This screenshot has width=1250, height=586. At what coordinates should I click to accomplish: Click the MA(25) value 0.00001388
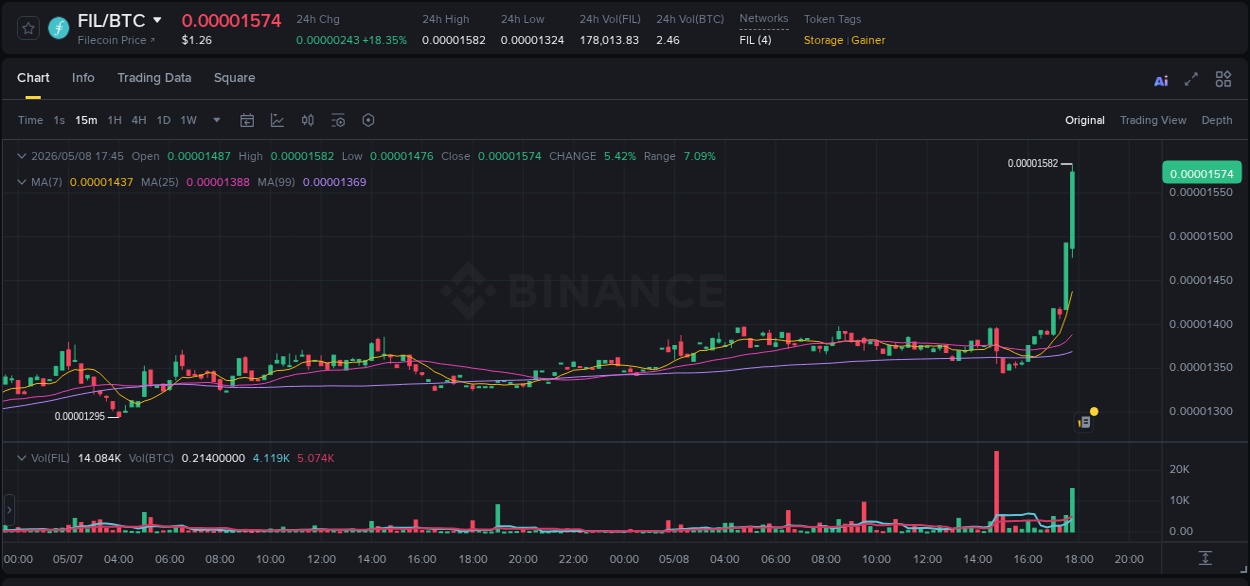click(x=218, y=182)
